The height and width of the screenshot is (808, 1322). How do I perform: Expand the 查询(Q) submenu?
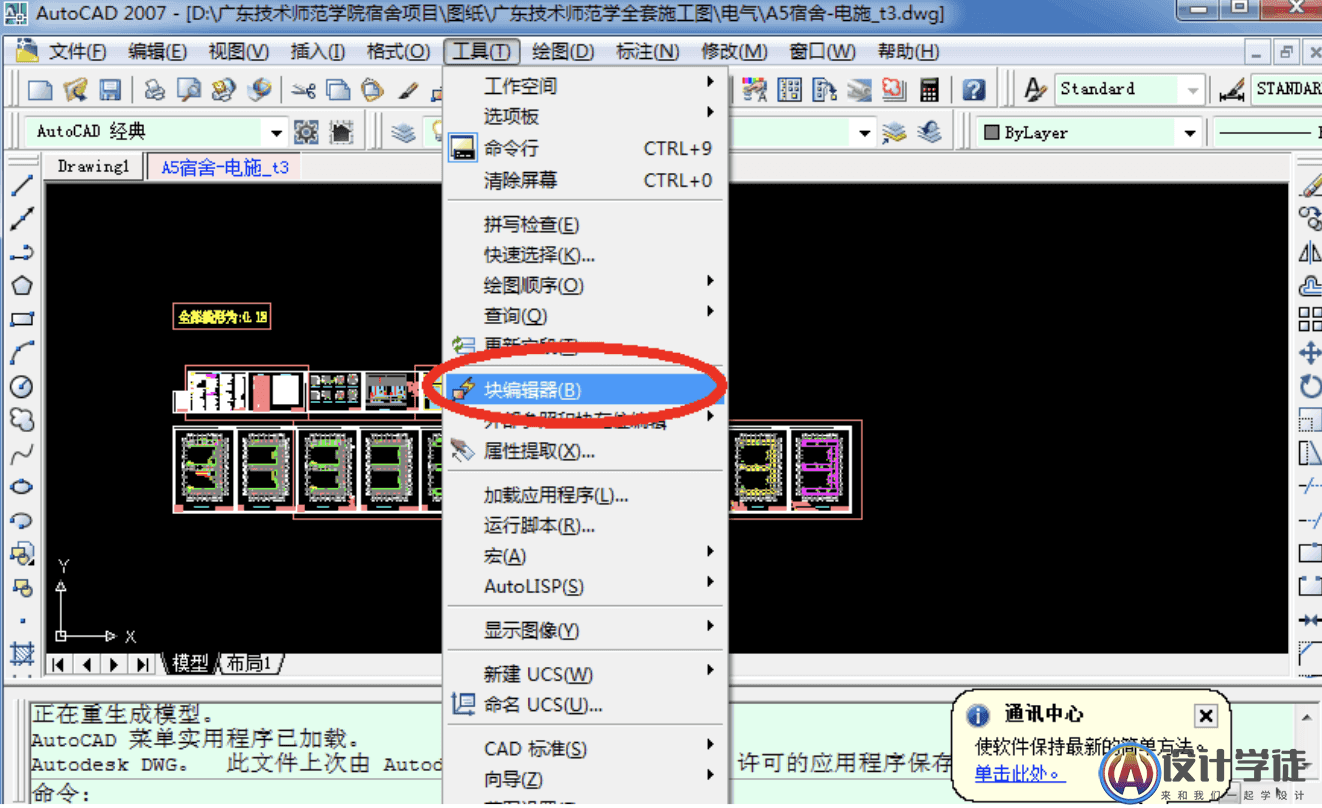pyautogui.click(x=585, y=316)
